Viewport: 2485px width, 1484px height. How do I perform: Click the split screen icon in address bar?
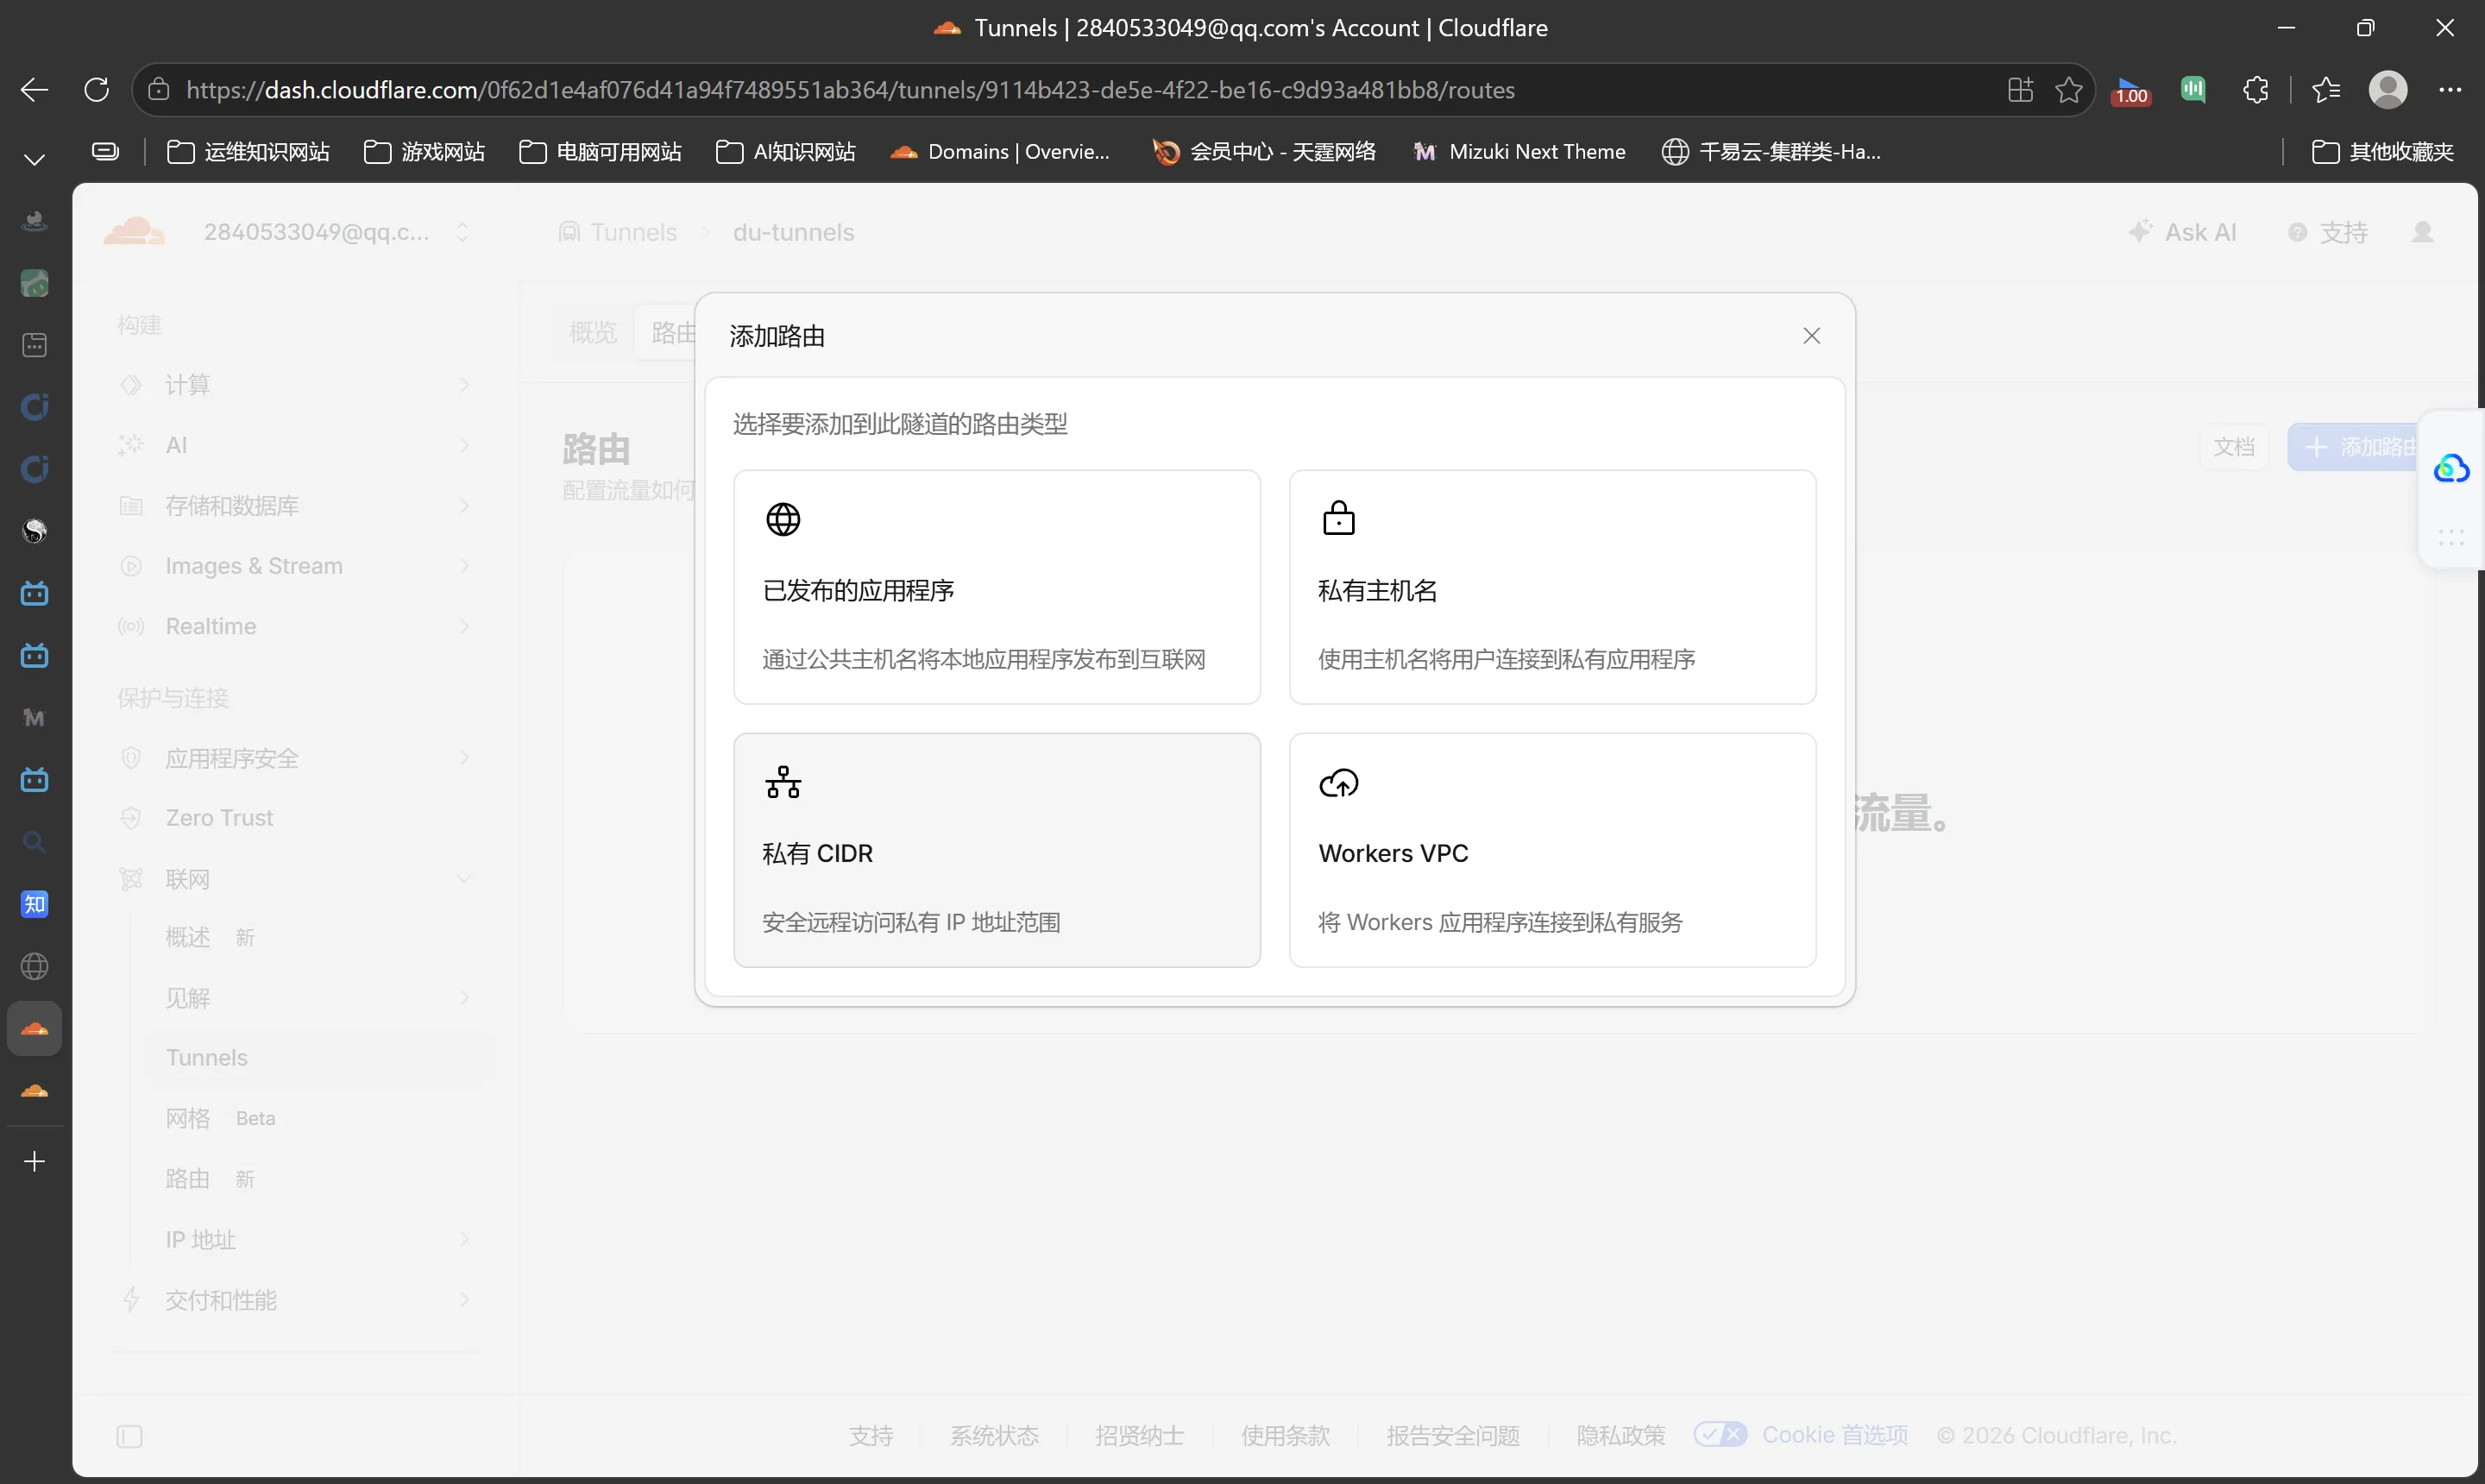[2020, 90]
